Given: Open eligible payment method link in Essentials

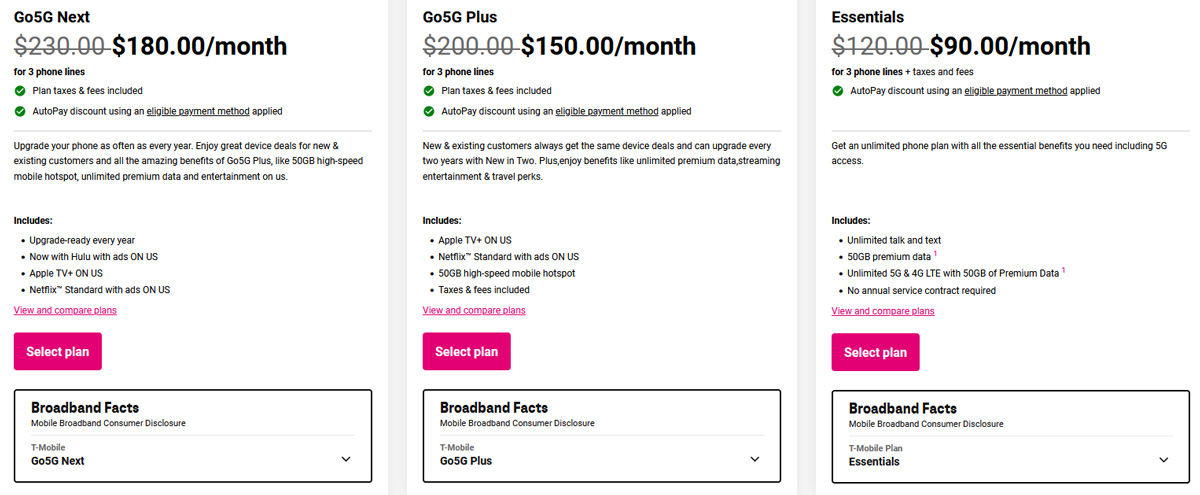Looking at the screenshot, I should (1016, 91).
